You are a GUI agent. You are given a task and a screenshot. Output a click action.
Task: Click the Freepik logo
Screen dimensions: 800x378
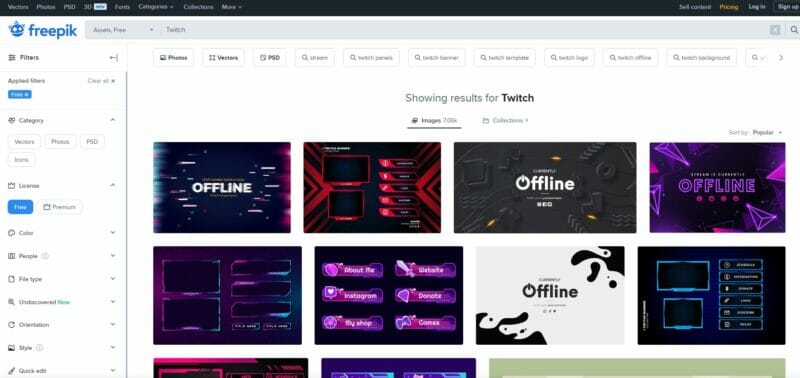click(x=43, y=30)
